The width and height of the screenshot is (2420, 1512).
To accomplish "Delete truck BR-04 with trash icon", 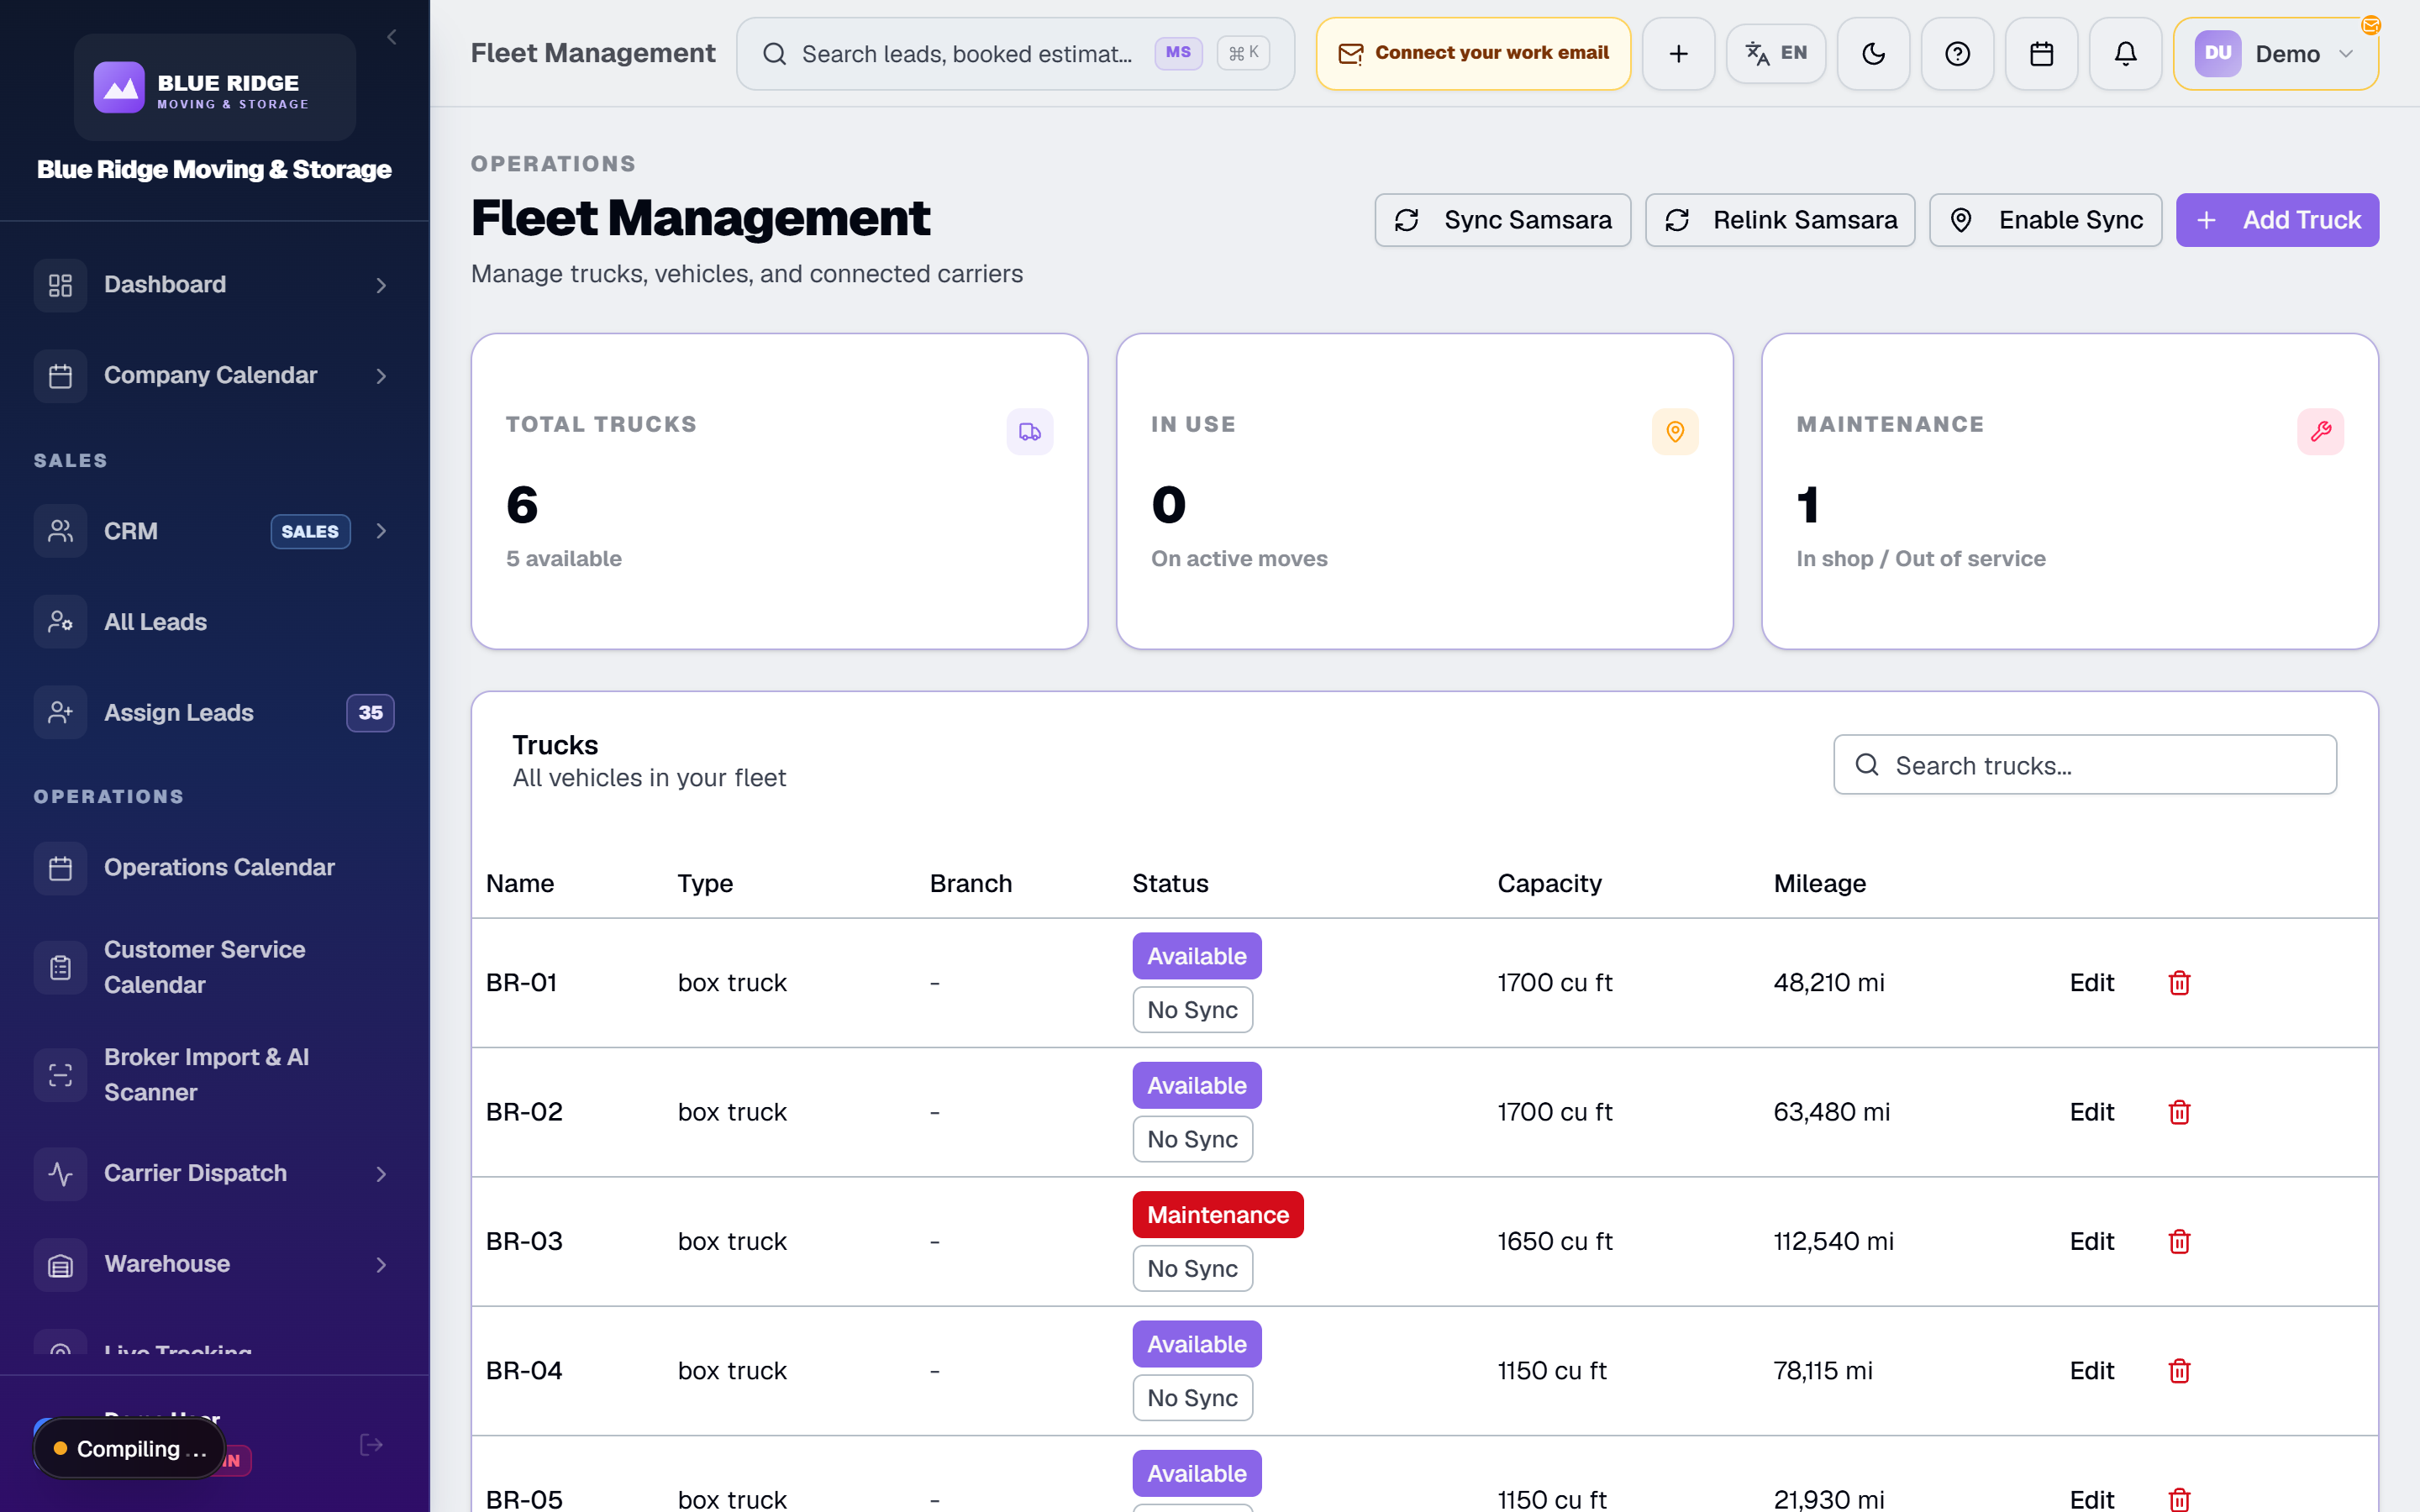I will (x=2179, y=1371).
